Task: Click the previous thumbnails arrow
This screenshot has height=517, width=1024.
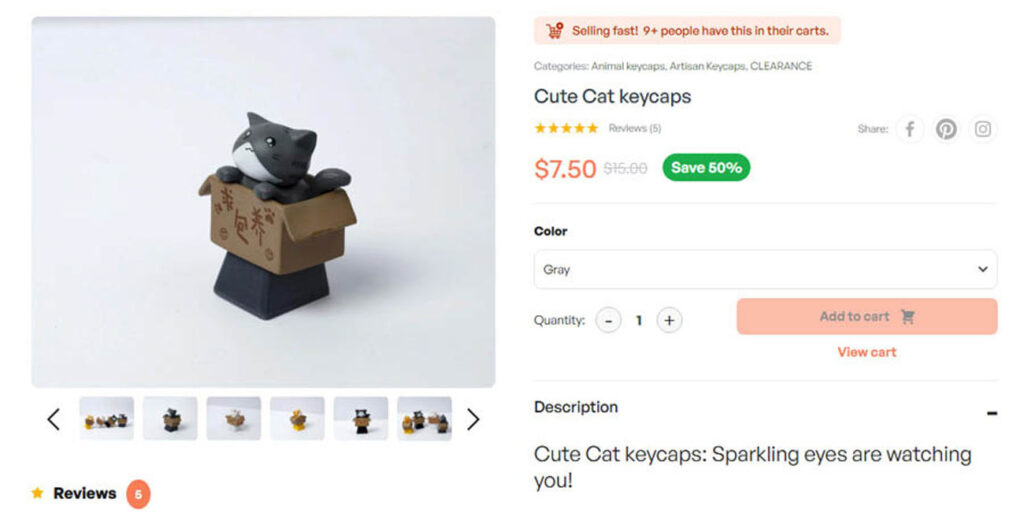Action: pos(54,419)
